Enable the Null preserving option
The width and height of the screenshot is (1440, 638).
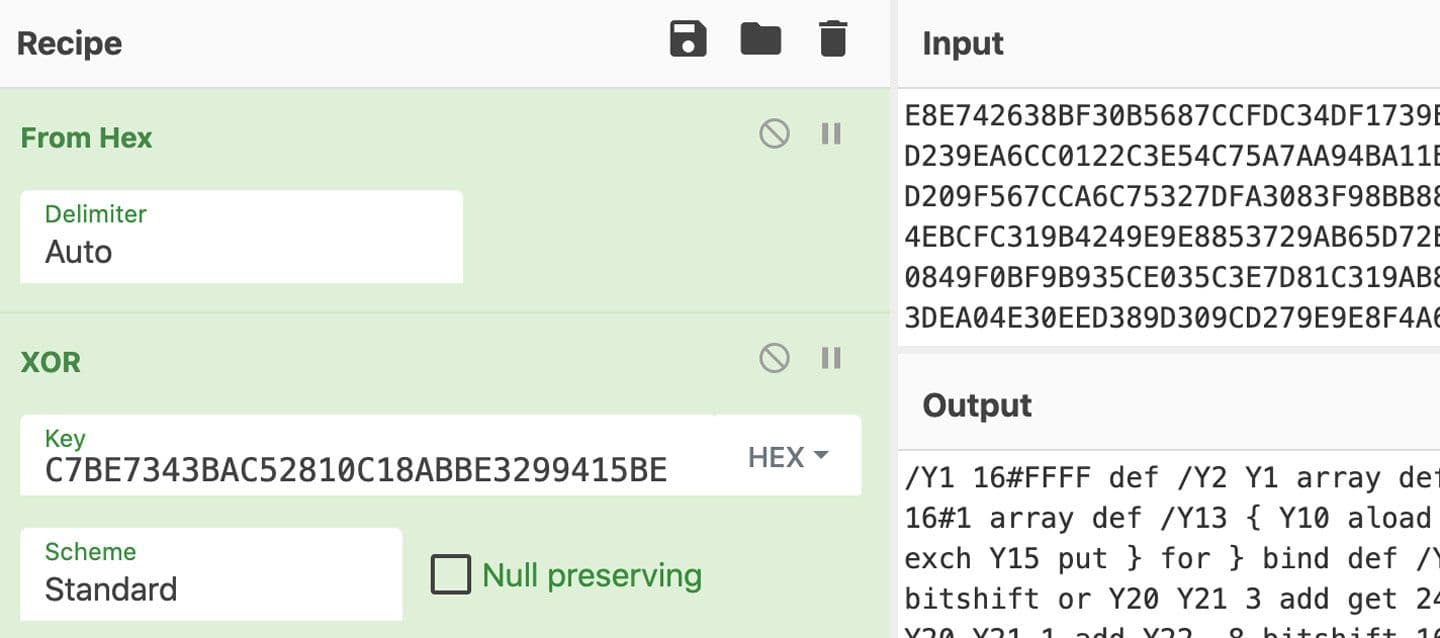coord(451,574)
